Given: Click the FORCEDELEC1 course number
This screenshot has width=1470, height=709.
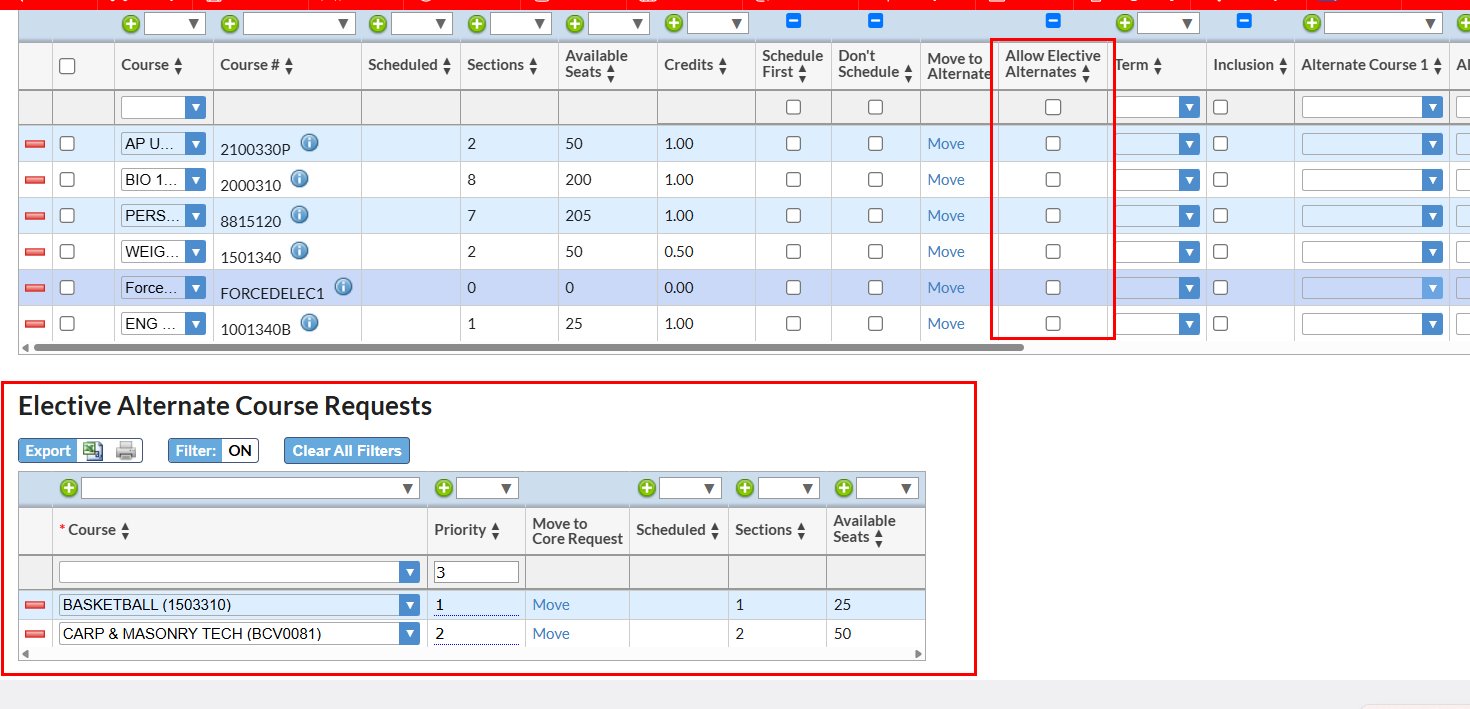Looking at the screenshot, I should coord(273,294).
